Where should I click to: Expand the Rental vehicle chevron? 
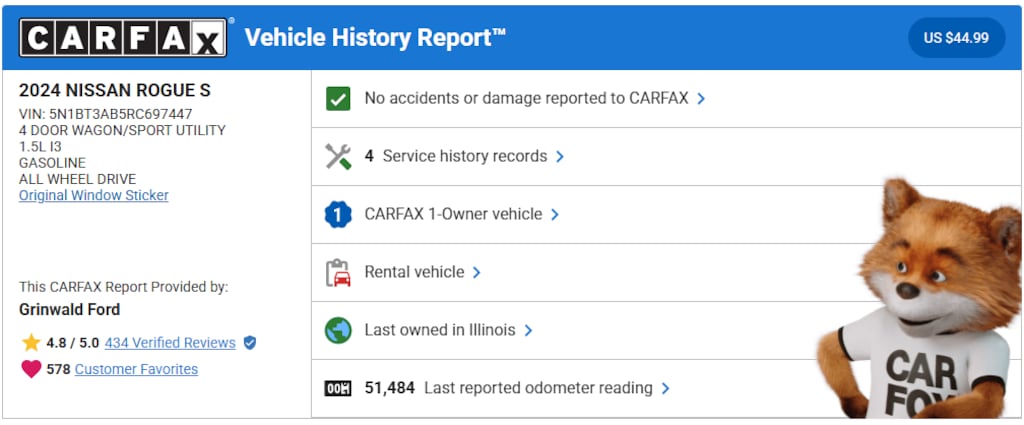pos(477,273)
